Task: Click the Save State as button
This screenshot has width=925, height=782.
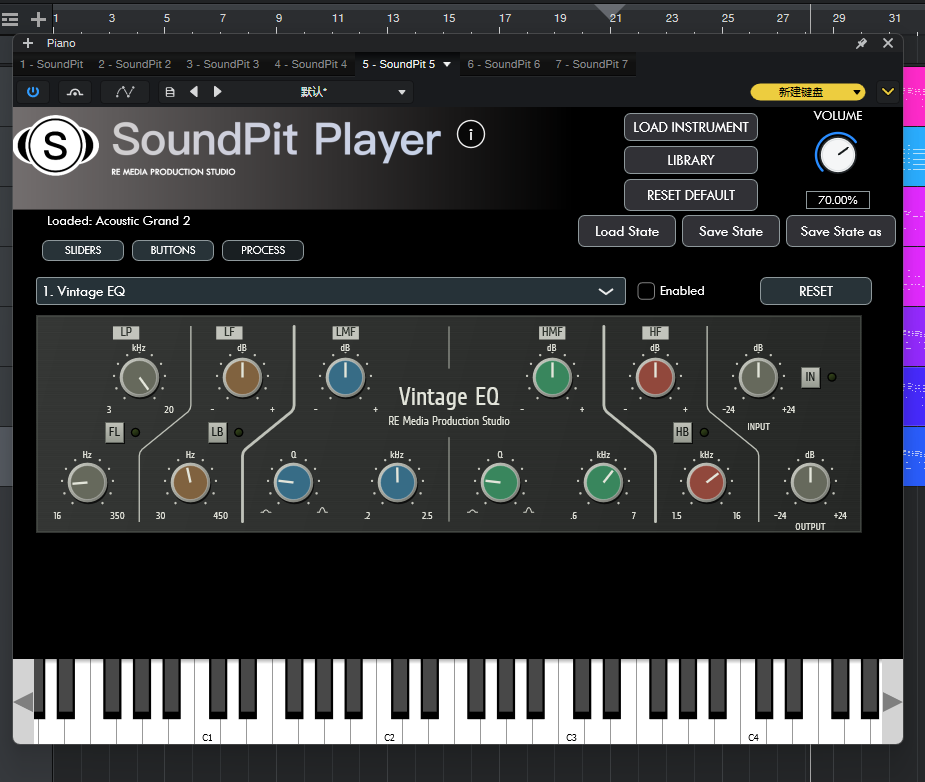Action: click(x=841, y=232)
